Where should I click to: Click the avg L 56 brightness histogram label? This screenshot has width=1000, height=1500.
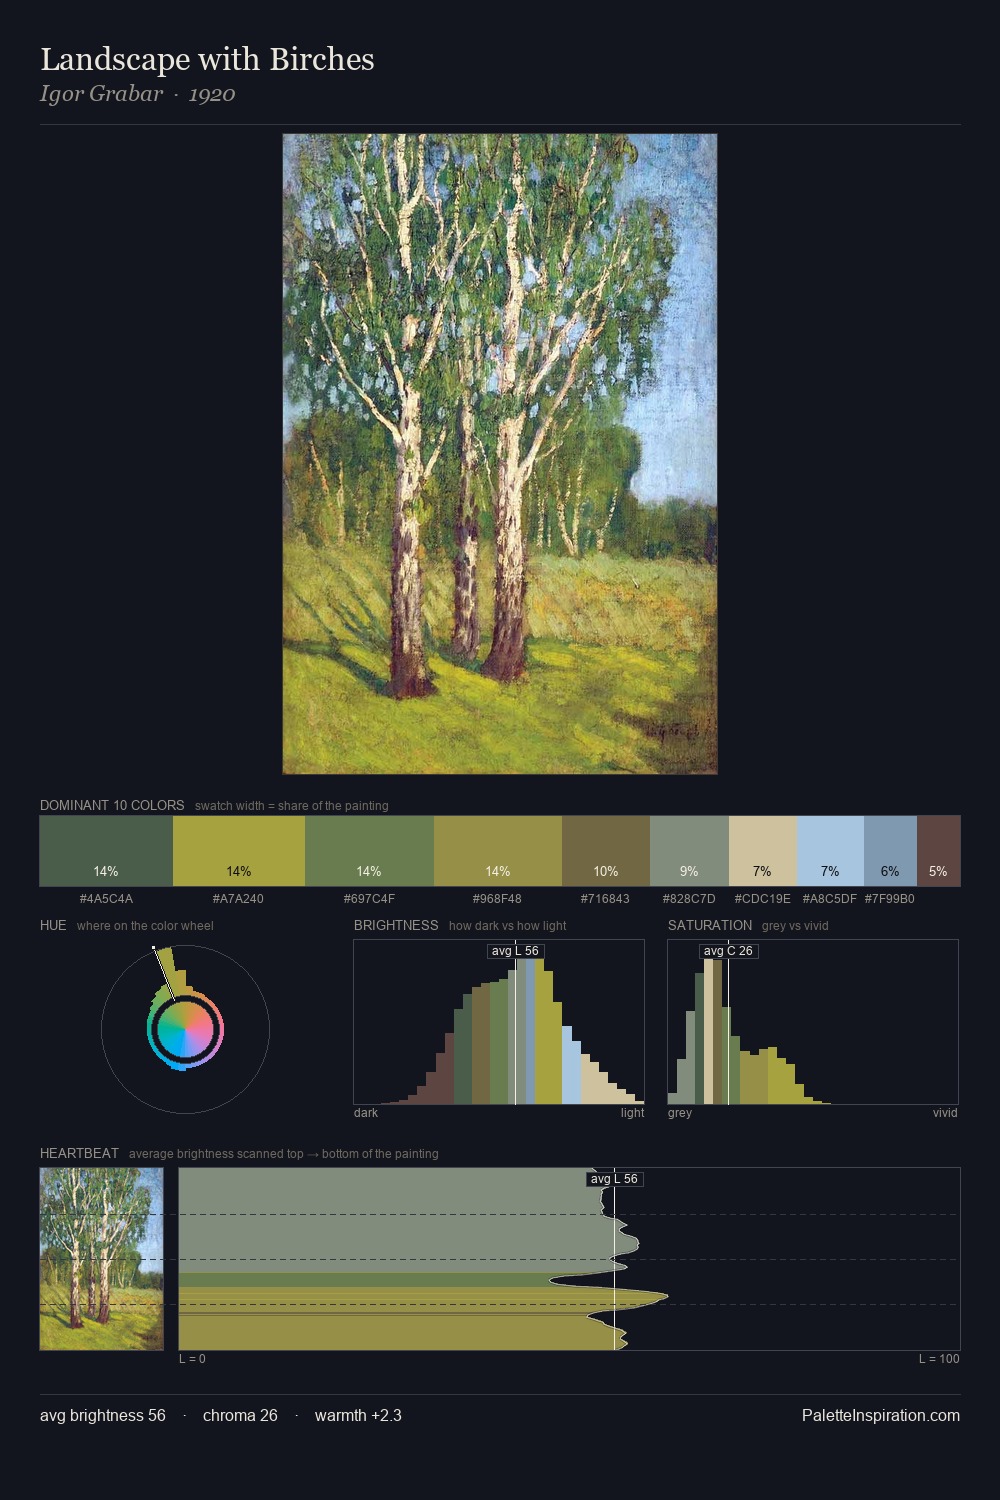coord(515,951)
